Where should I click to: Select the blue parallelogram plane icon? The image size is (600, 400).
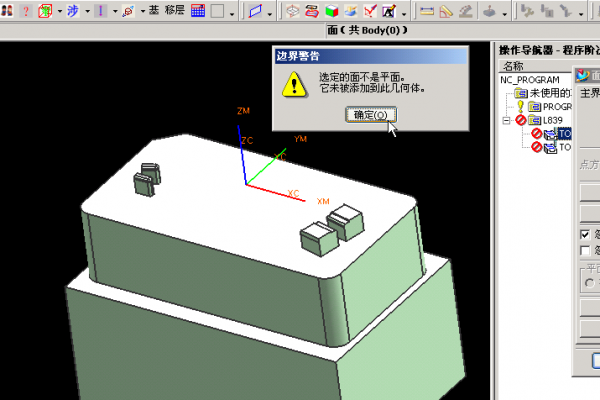(x=255, y=11)
